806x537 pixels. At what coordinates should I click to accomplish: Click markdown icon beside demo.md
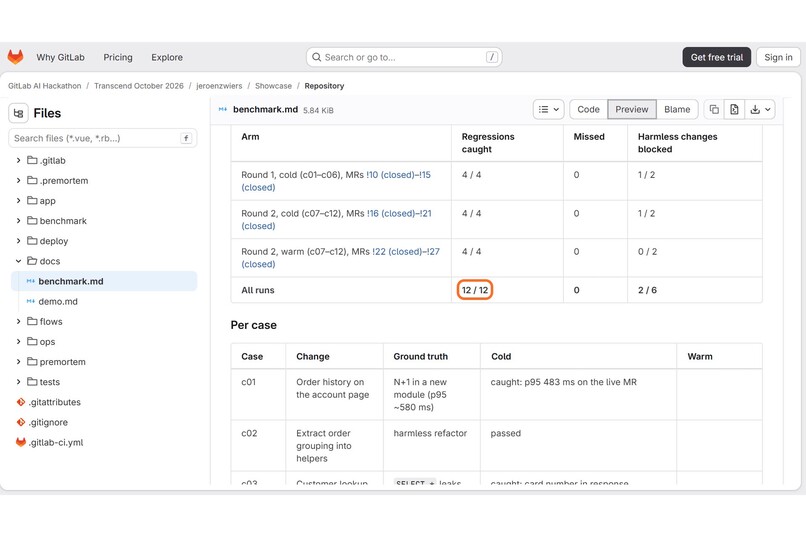coord(31,301)
